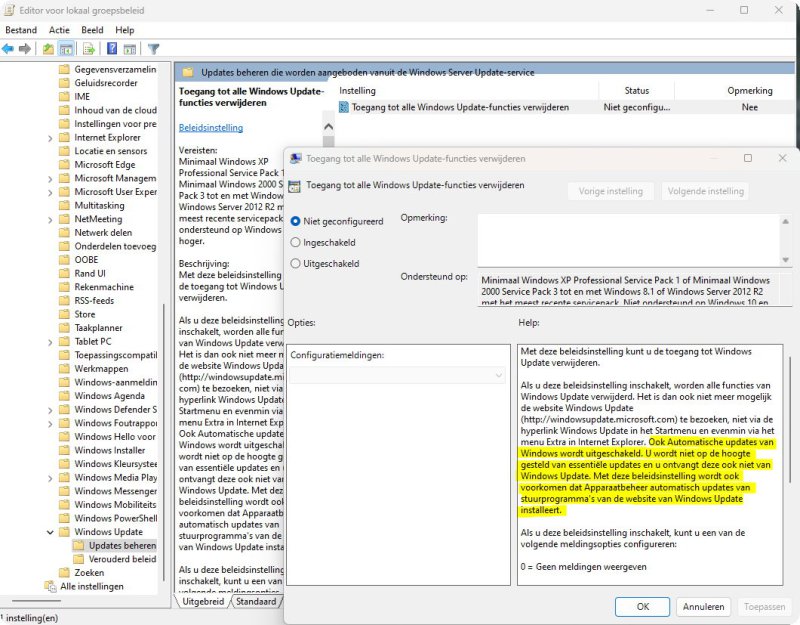Click the settings icon beside the dialog heading
Viewport: 800px width, 625px height.
click(x=294, y=186)
